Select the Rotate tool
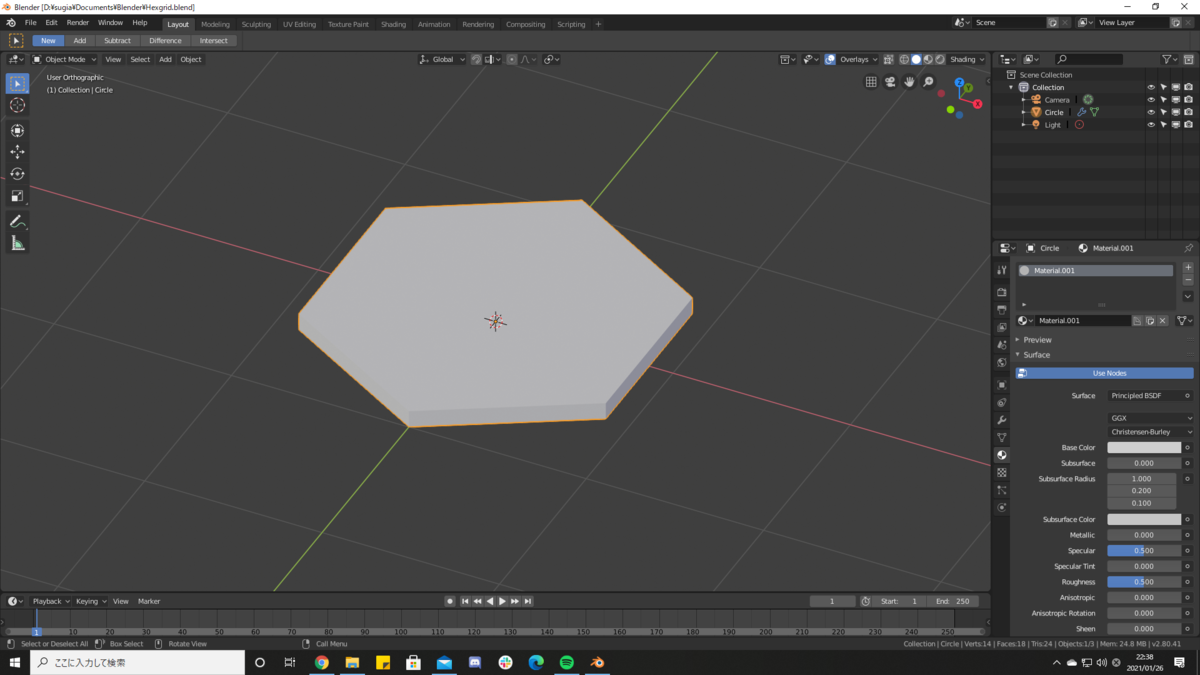This screenshot has height=675, width=1200. [x=17, y=174]
